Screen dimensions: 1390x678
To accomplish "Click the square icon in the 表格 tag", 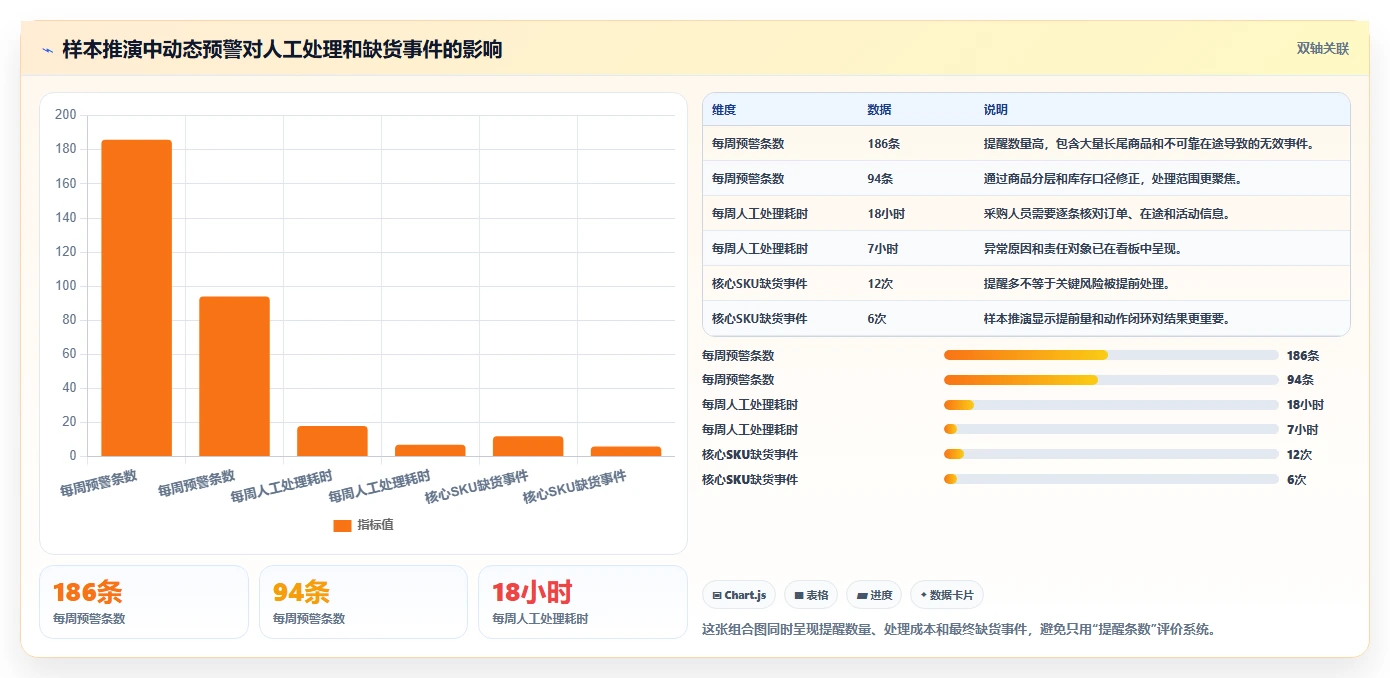I will (x=799, y=595).
